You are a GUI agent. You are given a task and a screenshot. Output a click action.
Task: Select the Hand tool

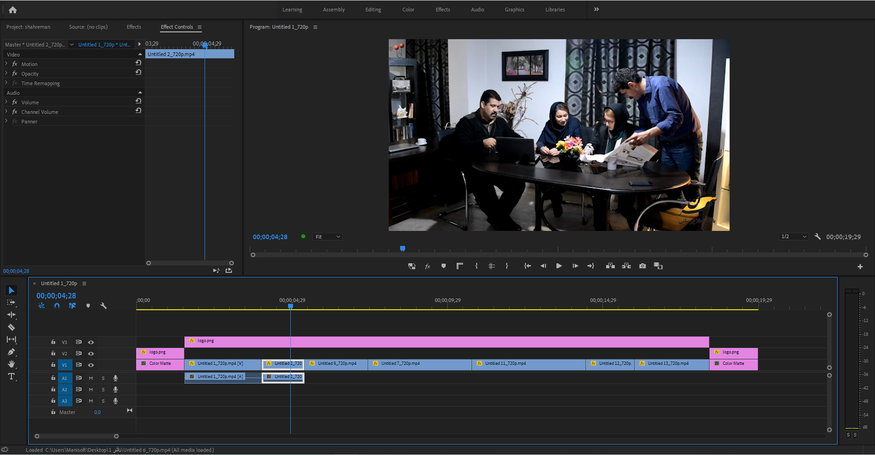point(11,364)
